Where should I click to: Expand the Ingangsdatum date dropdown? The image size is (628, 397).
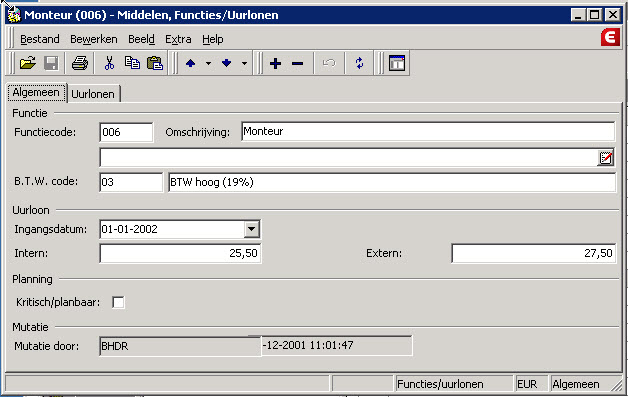[x=252, y=230]
